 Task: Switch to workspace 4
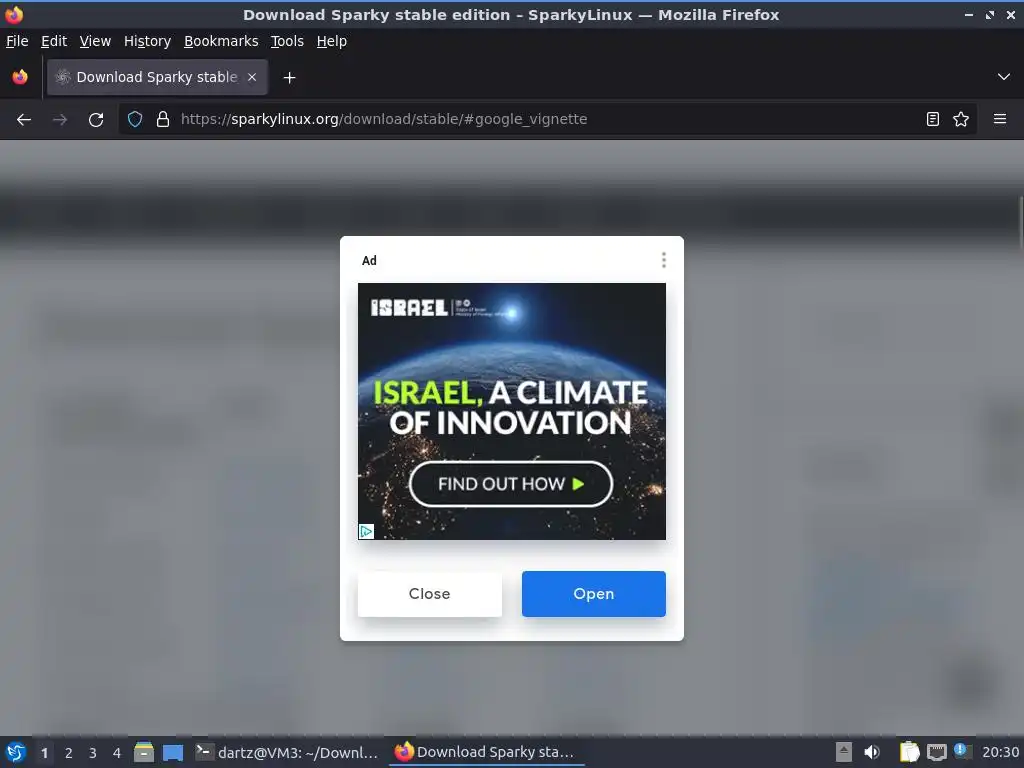[x=117, y=753]
